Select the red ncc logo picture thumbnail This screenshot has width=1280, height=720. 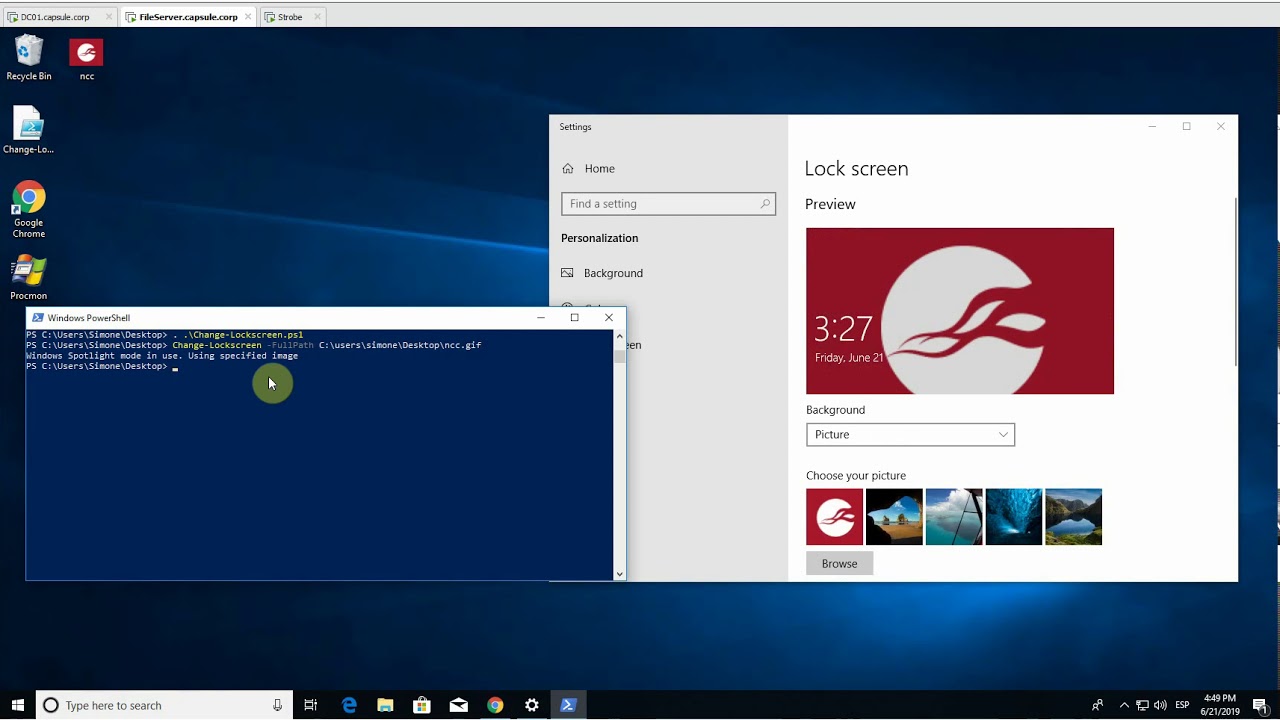tap(834, 517)
